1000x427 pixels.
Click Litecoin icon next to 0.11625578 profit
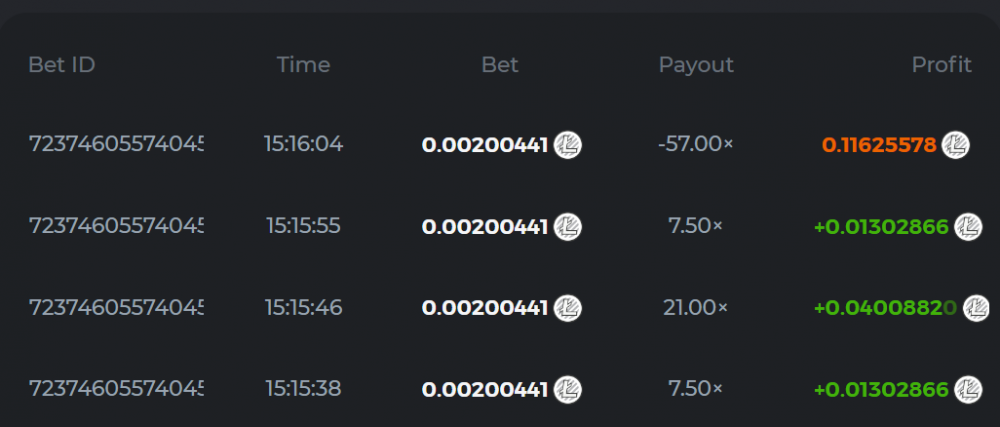tap(956, 145)
